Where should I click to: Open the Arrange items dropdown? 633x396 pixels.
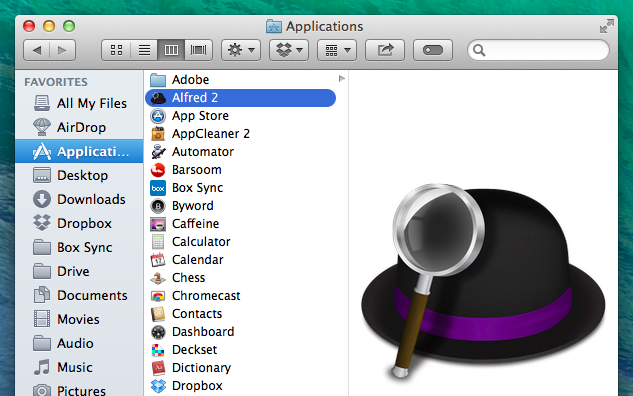pos(337,50)
